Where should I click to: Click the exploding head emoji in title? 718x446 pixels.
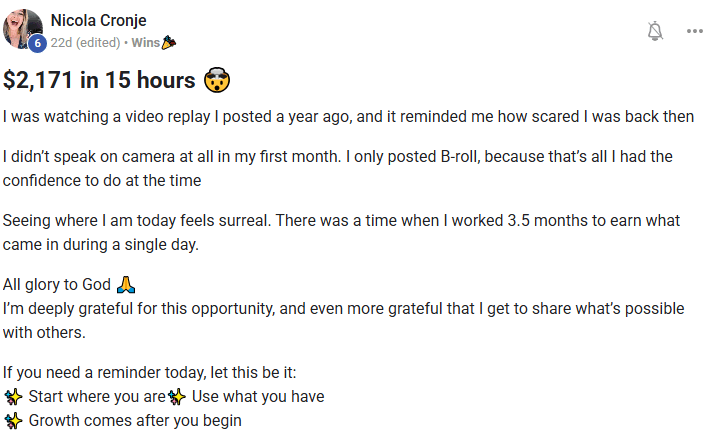tap(217, 80)
